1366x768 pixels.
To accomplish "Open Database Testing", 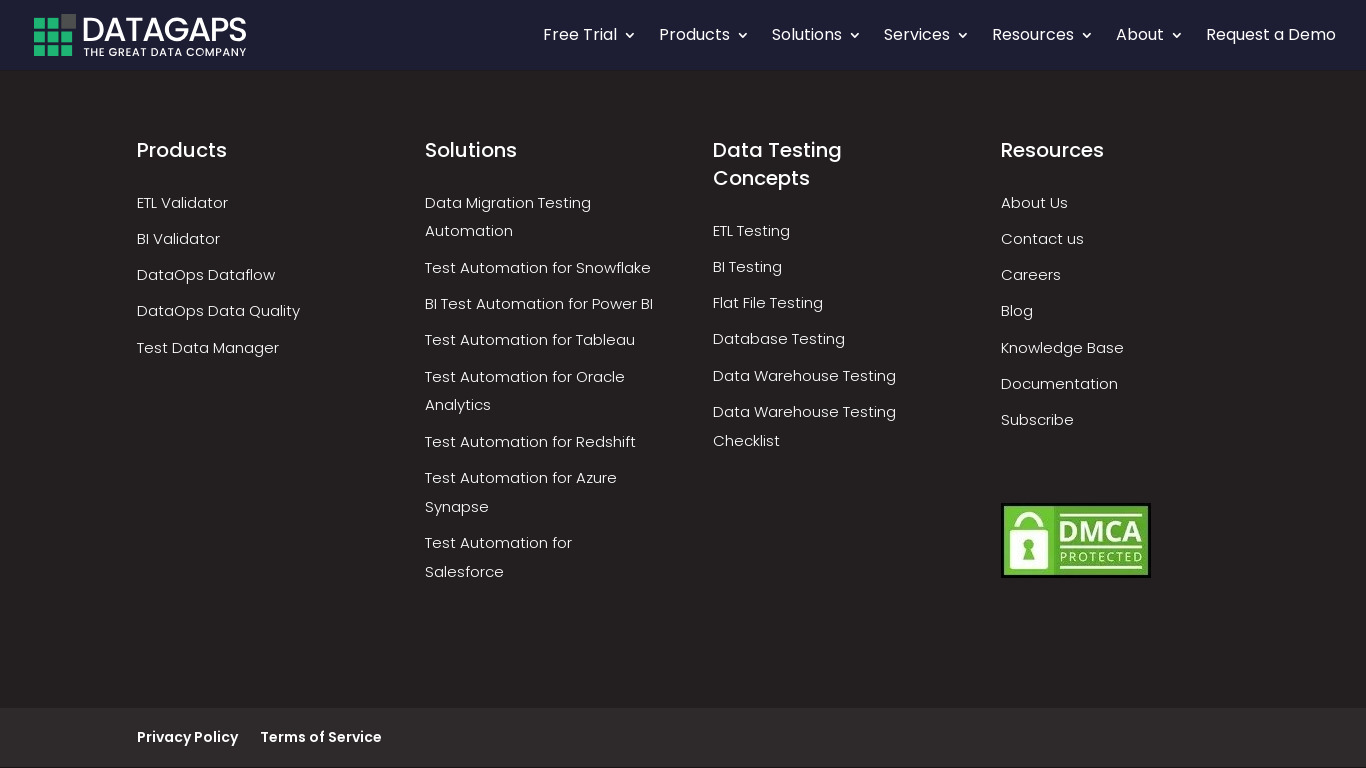I will pyautogui.click(x=779, y=339).
